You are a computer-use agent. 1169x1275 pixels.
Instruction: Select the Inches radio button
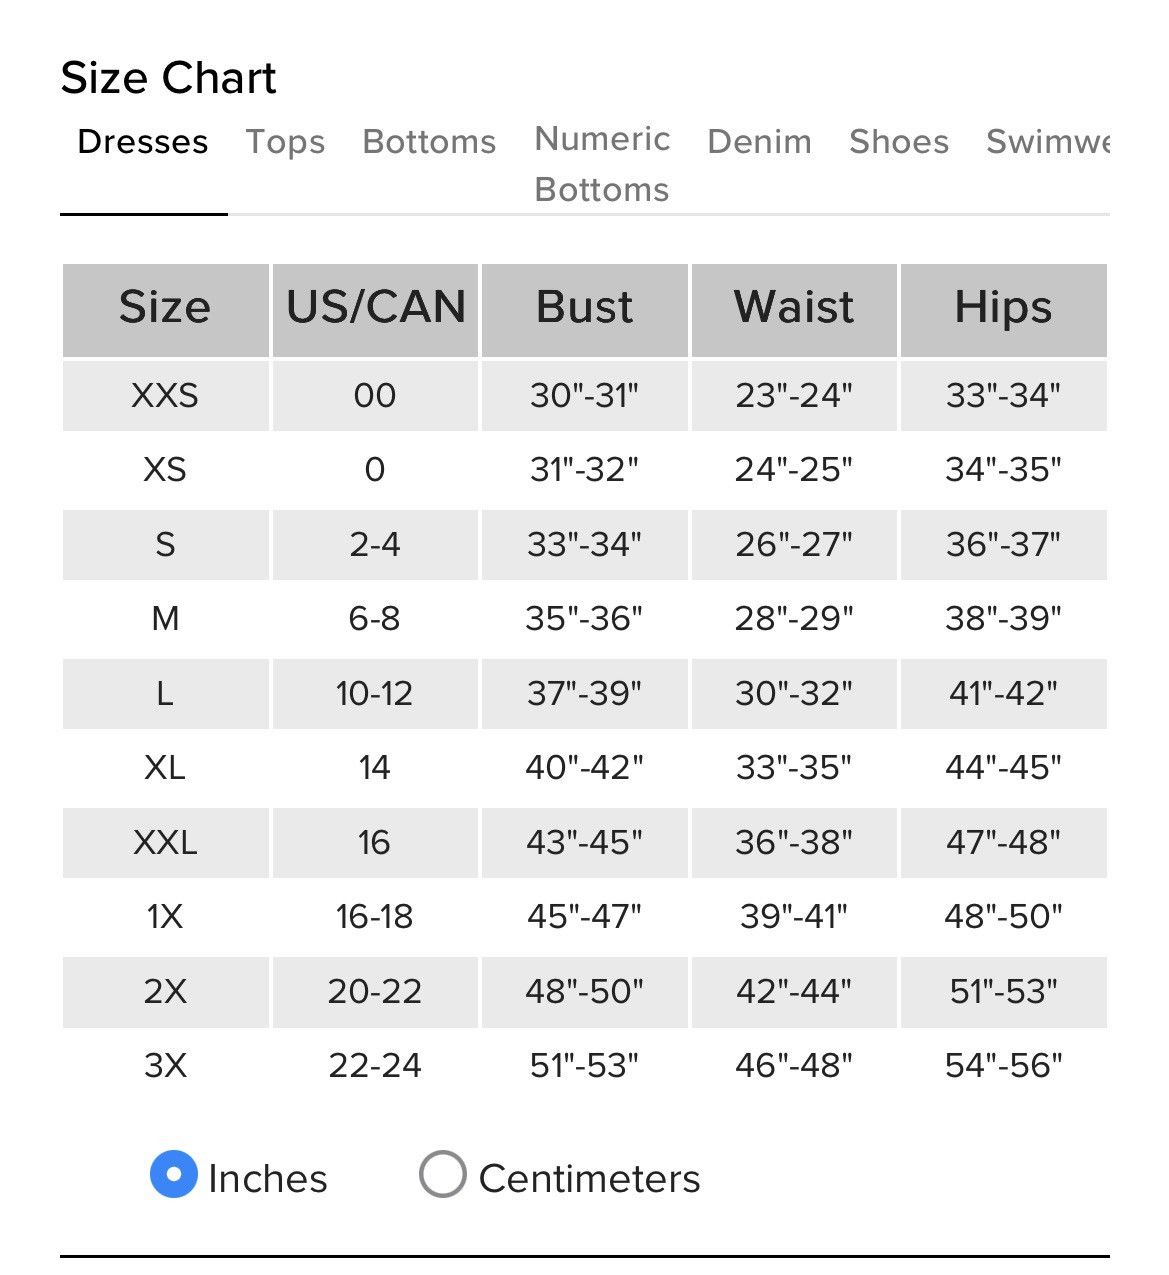pos(174,1174)
